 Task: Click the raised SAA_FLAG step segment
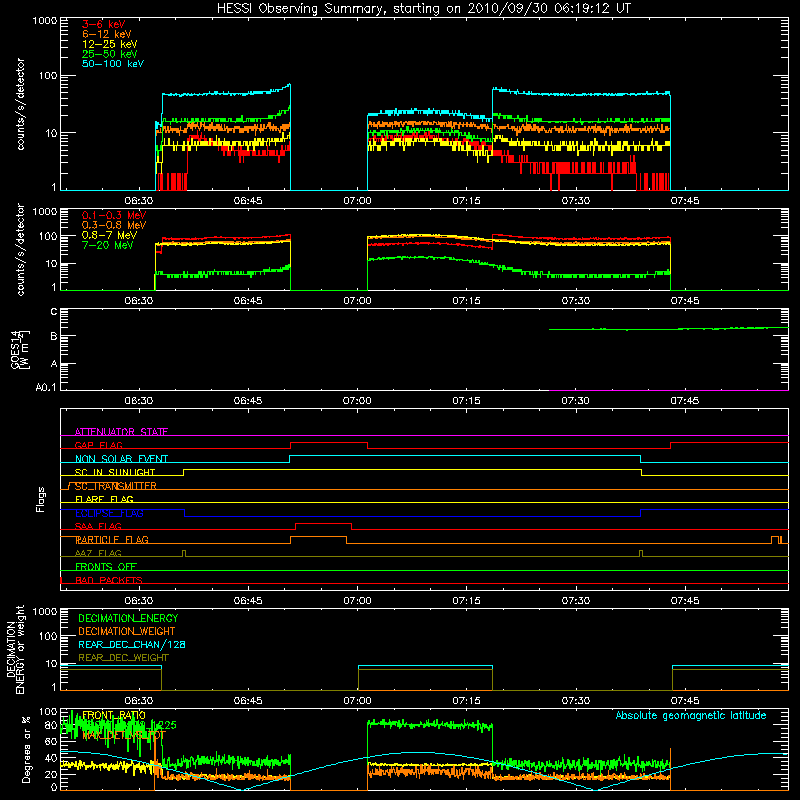[x=323, y=524]
